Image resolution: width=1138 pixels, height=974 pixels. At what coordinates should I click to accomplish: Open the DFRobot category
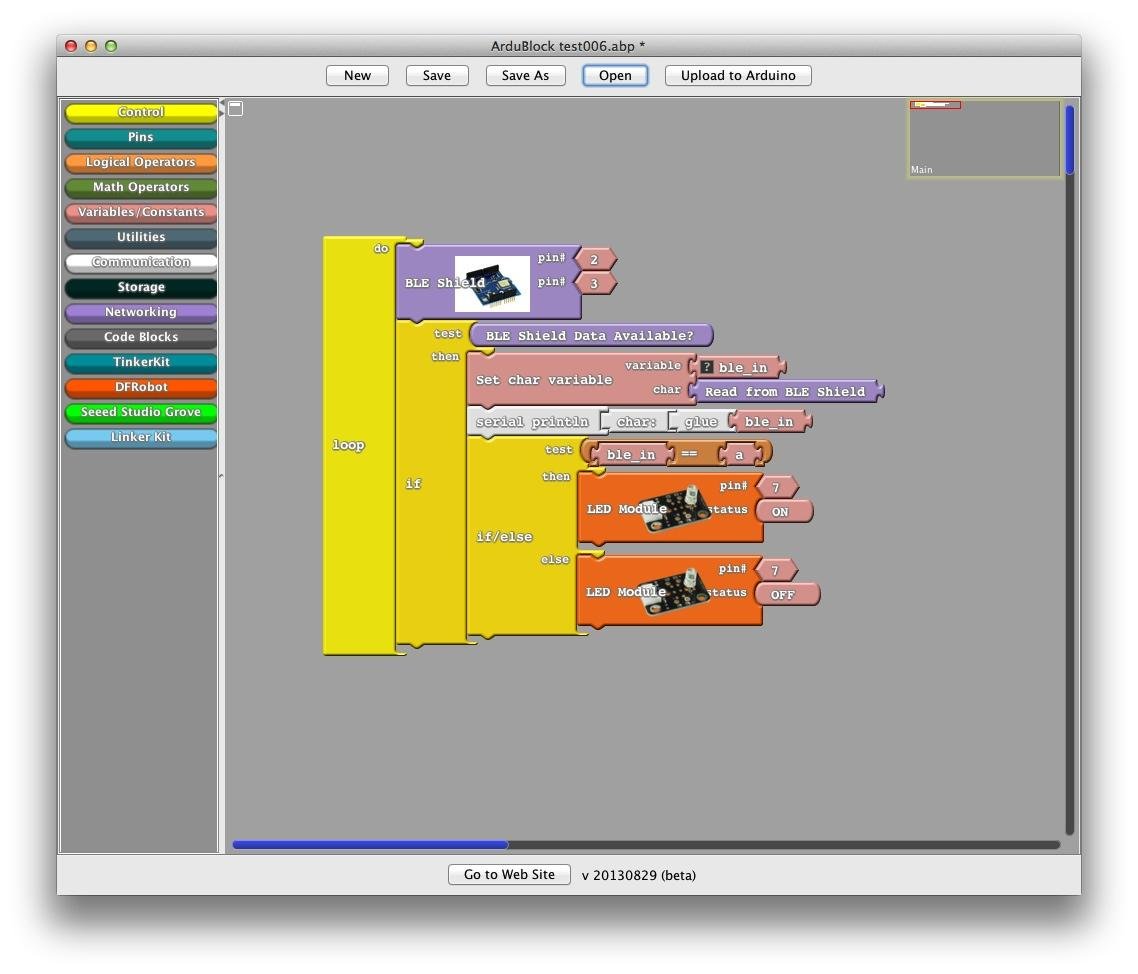[x=141, y=387]
